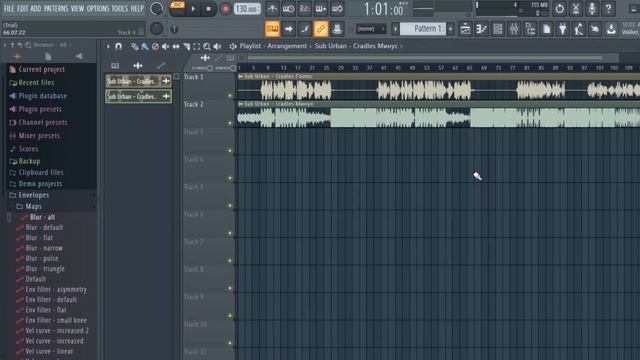This screenshot has height=360, width=640.
Task: Select the Mute tool in playlist toolbar
Action: [x=165, y=47]
